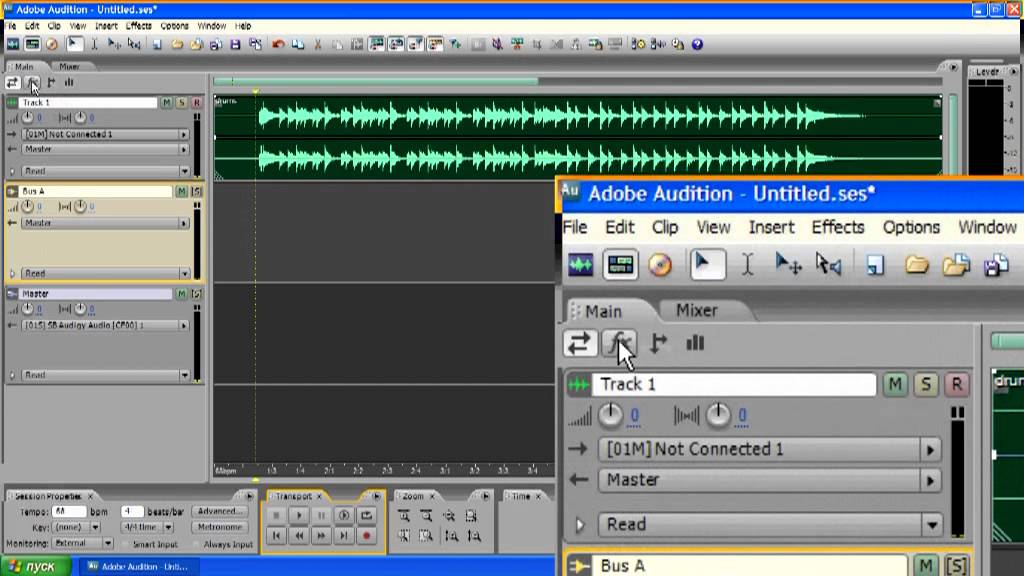Click Open folder icon in magnified inset

tap(917, 265)
